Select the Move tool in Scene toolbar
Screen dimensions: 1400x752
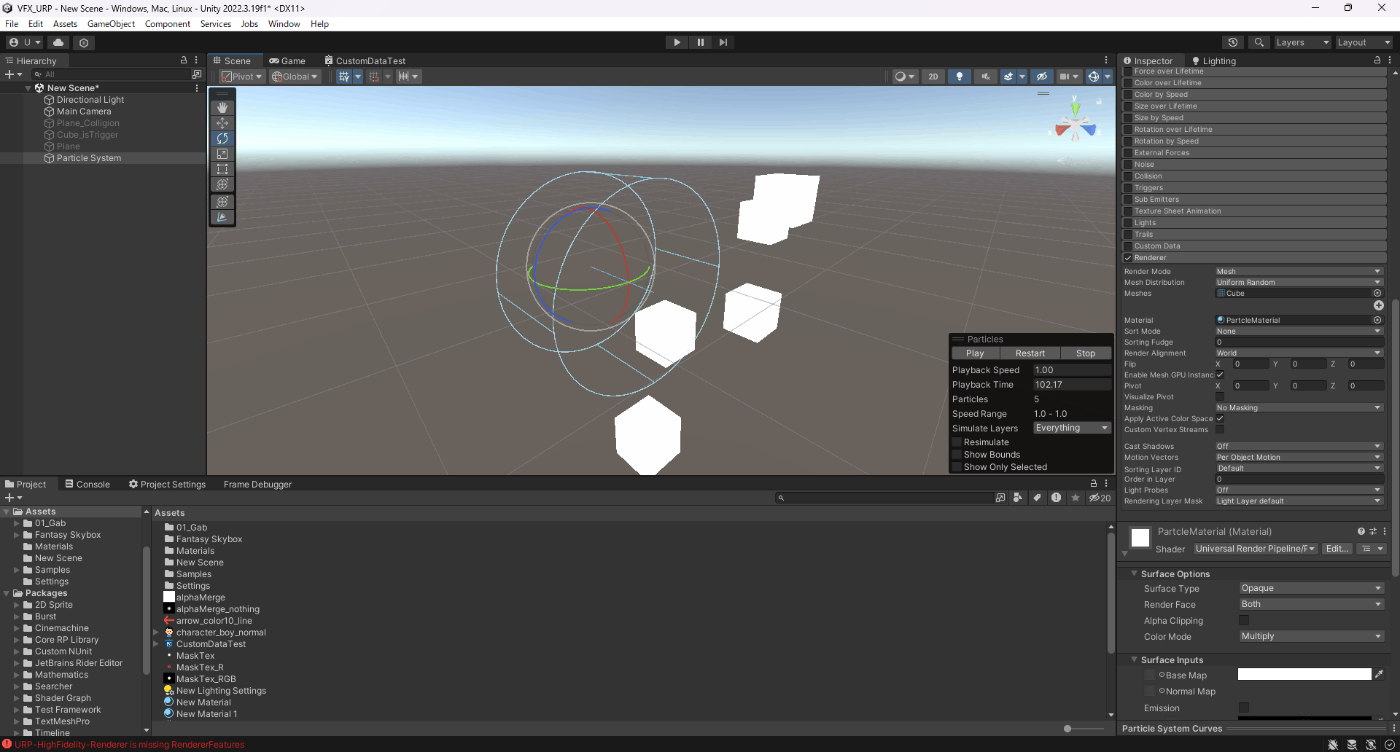(222, 123)
